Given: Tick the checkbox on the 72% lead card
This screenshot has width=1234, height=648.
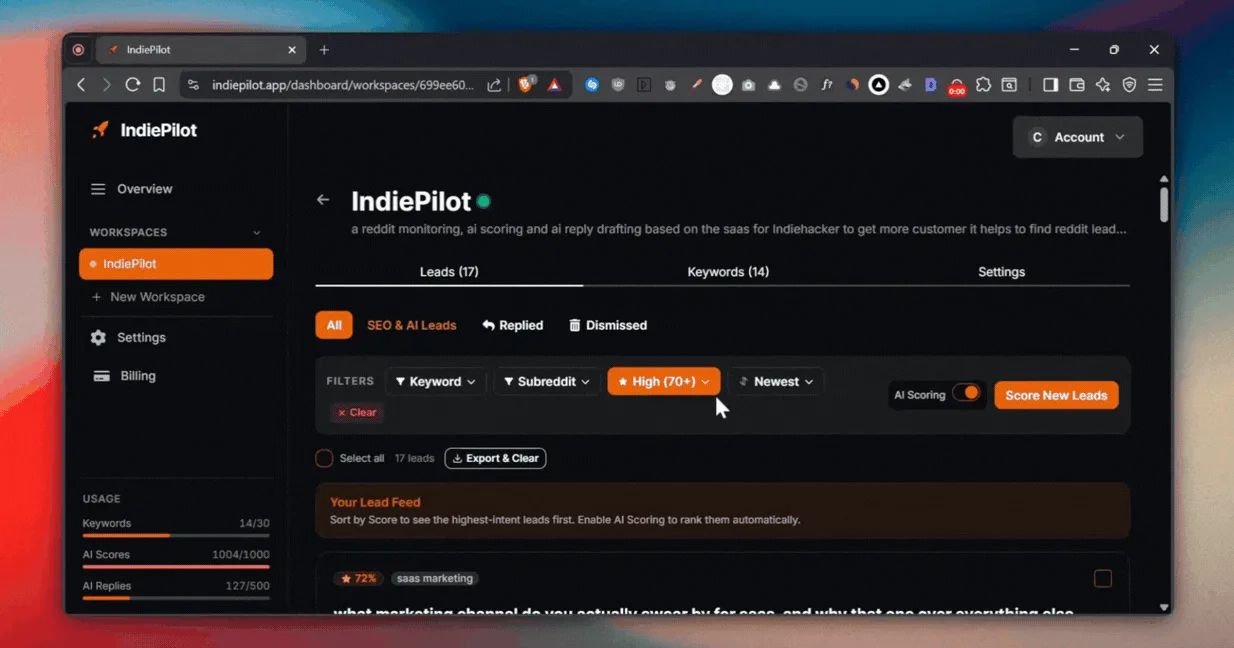Looking at the screenshot, I should 1103,579.
